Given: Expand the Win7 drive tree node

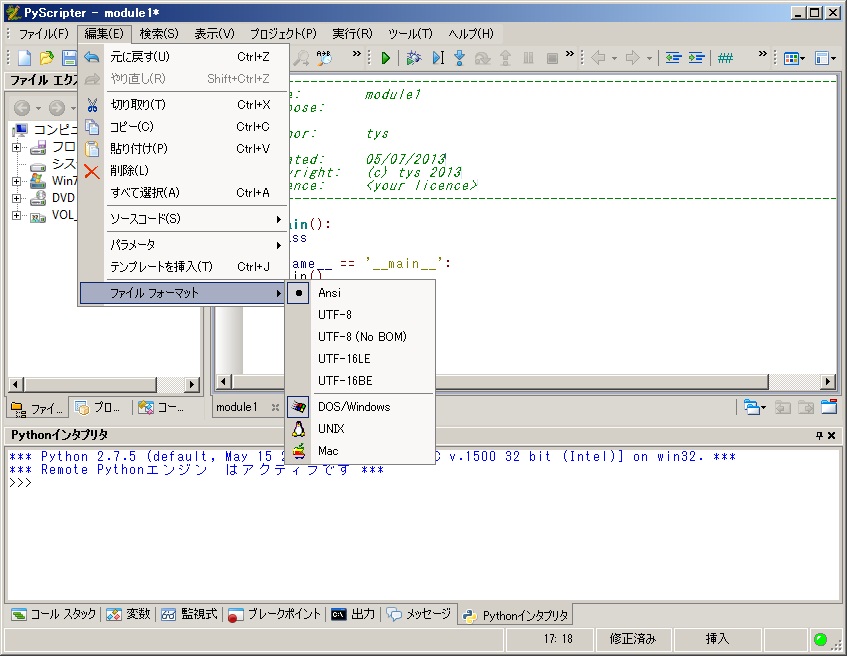Looking at the screenshot, I should (16, 181).
